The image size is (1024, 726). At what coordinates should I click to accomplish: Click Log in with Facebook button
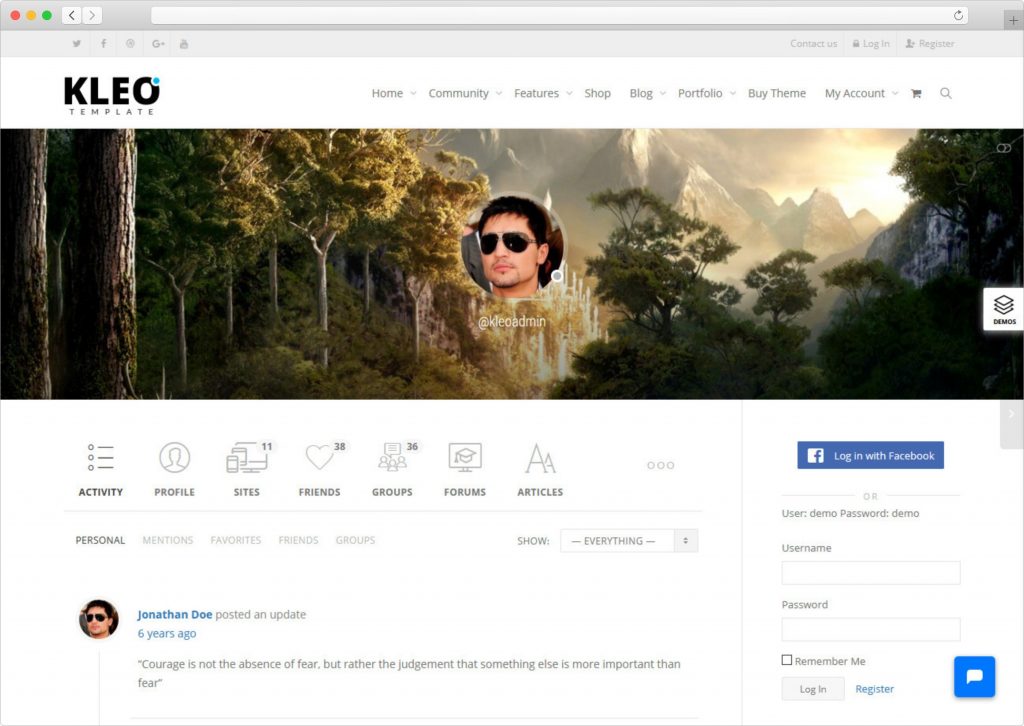[x=870, y=456]
